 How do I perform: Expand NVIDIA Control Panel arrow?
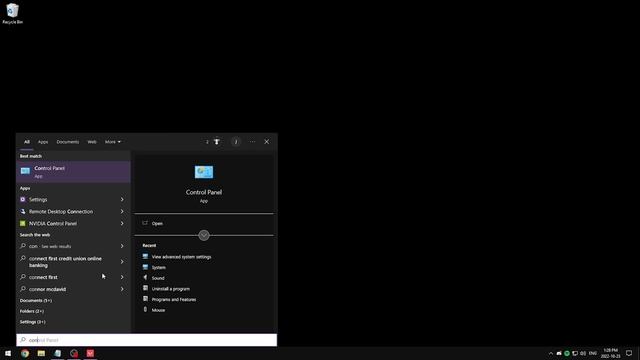tap(122, 224)
